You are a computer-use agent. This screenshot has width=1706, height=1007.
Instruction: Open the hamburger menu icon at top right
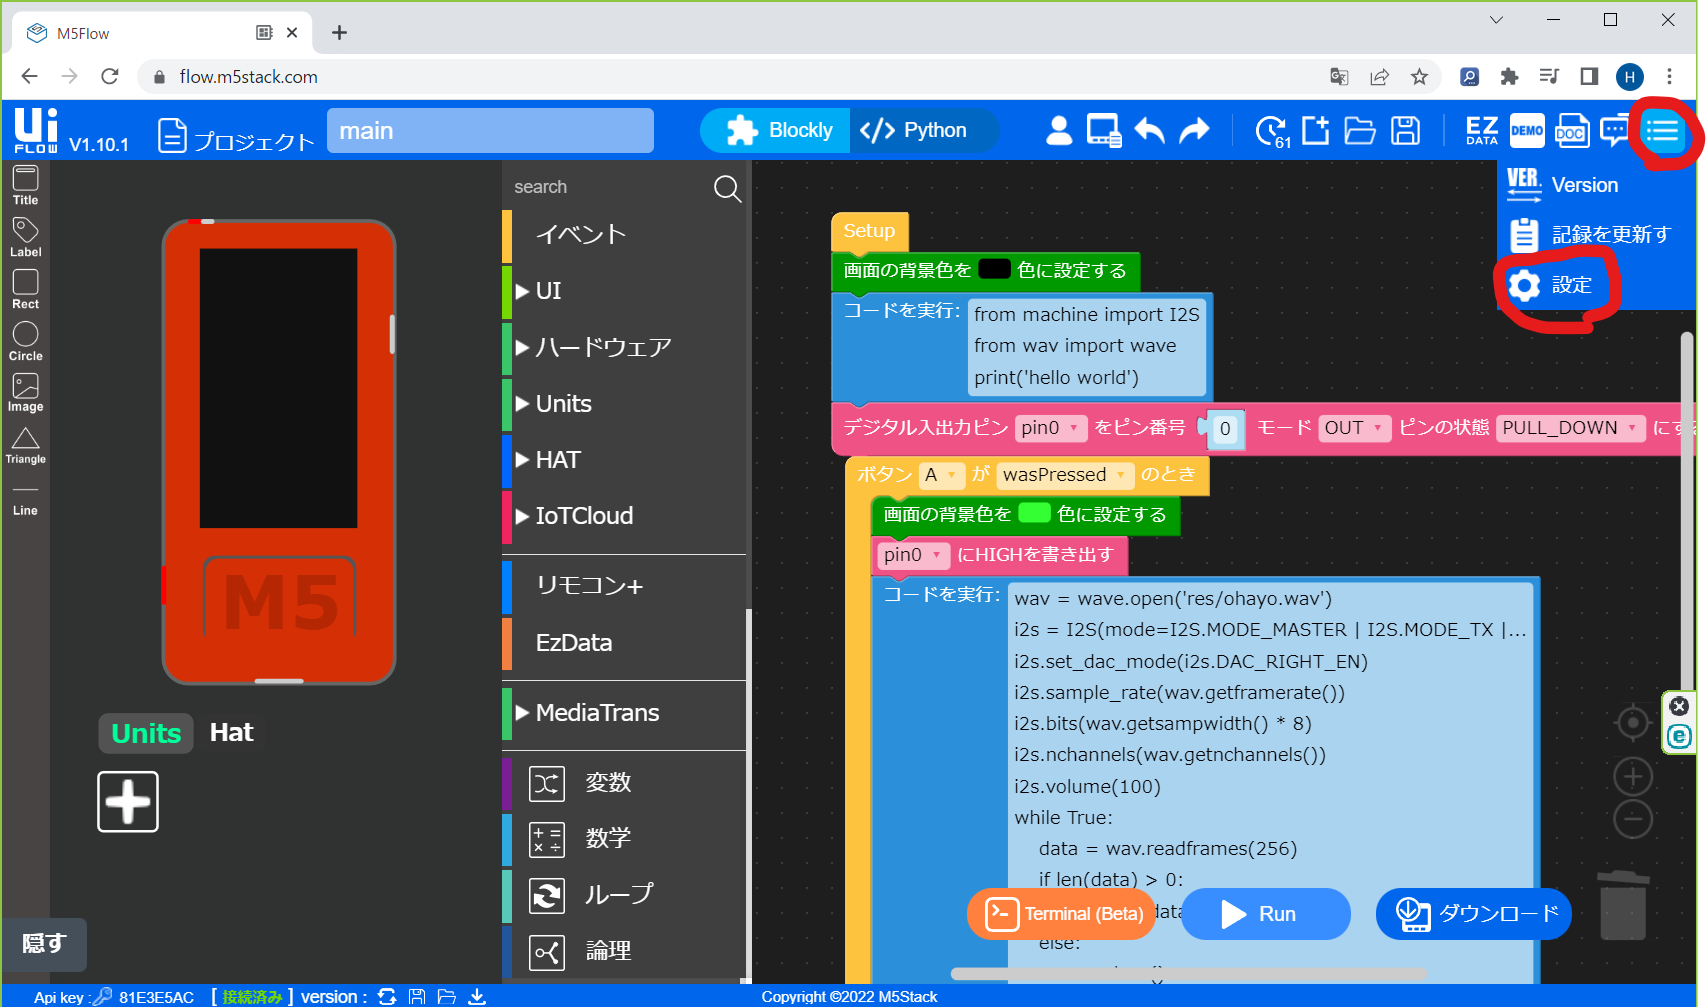1662,131
